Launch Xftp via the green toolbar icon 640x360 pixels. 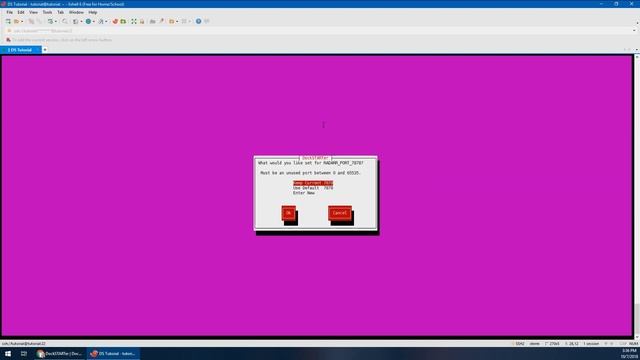point(123,21)
